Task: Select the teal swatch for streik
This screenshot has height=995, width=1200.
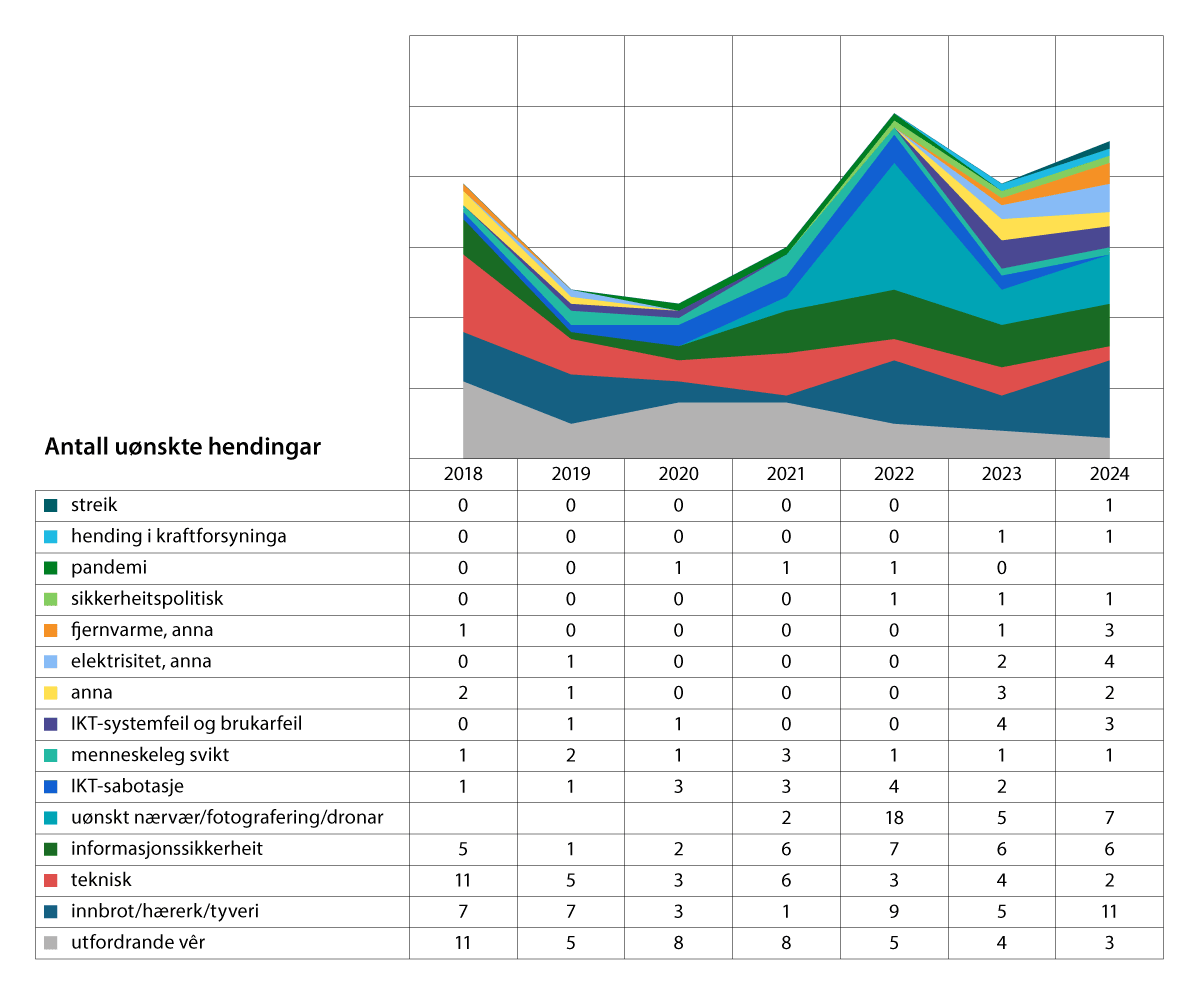Action: [x=50, y=505]
